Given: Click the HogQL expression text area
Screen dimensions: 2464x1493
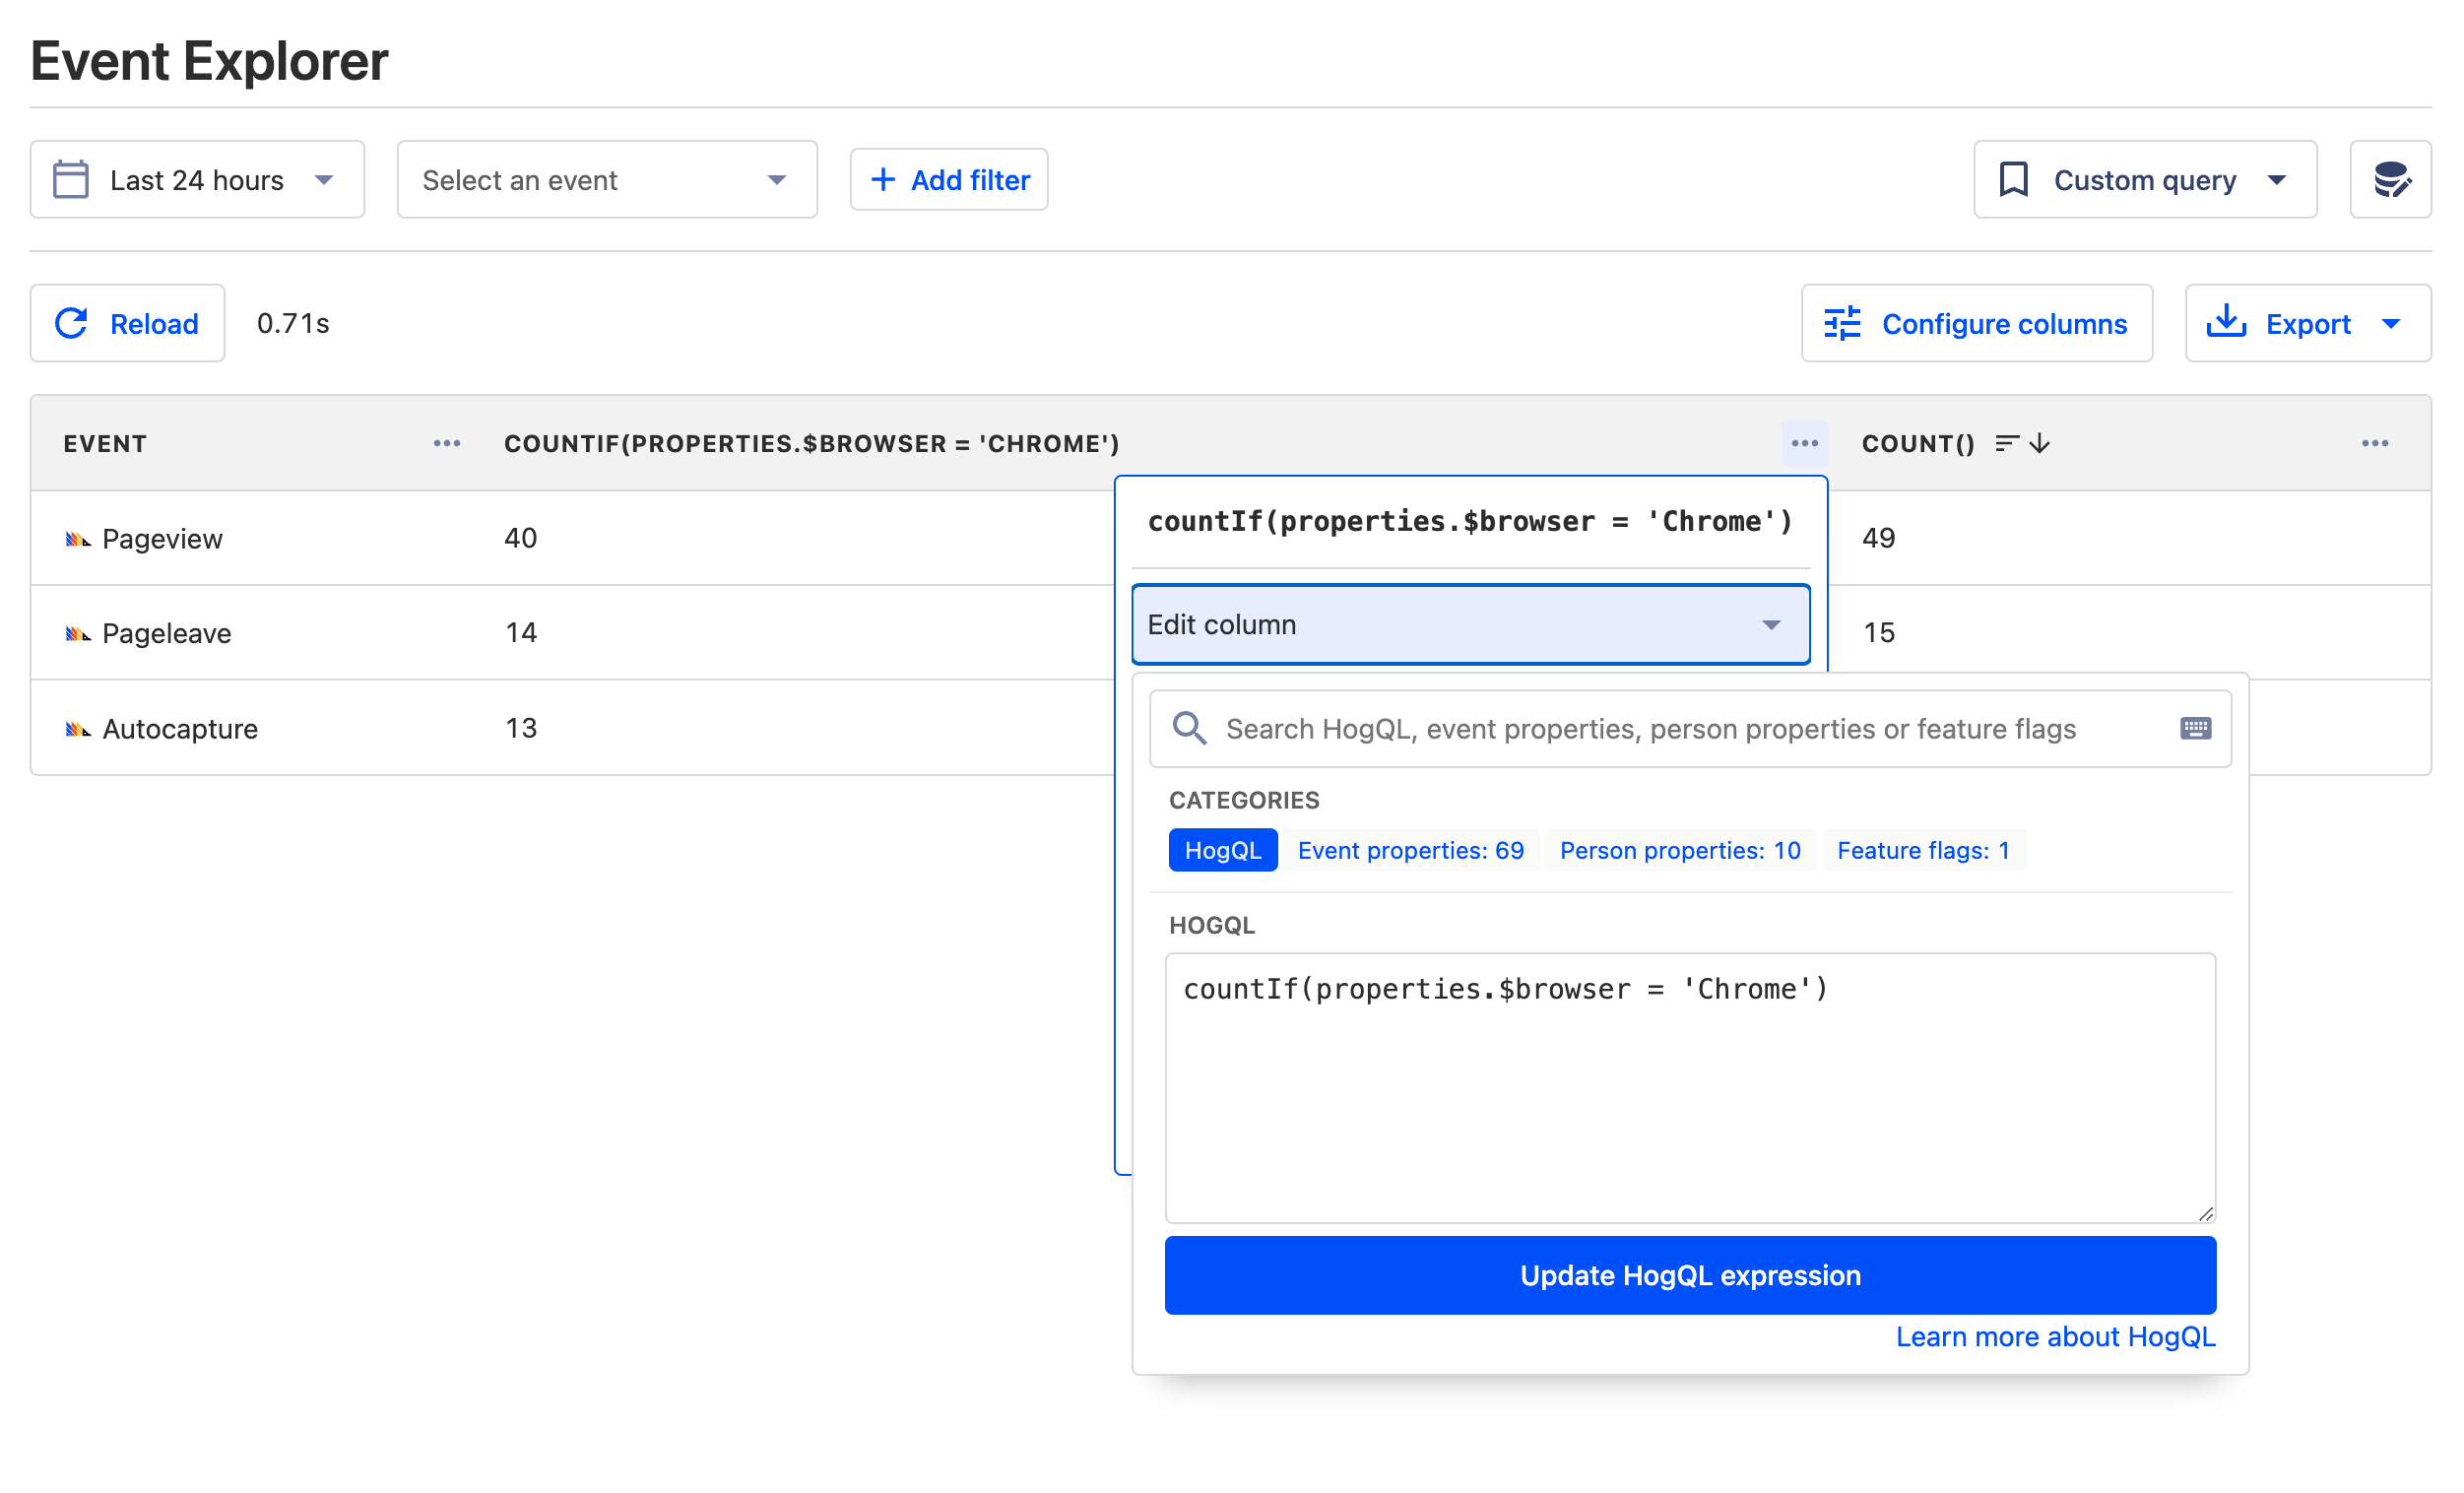Looking at the screenshot, I should (1689, 1087).
